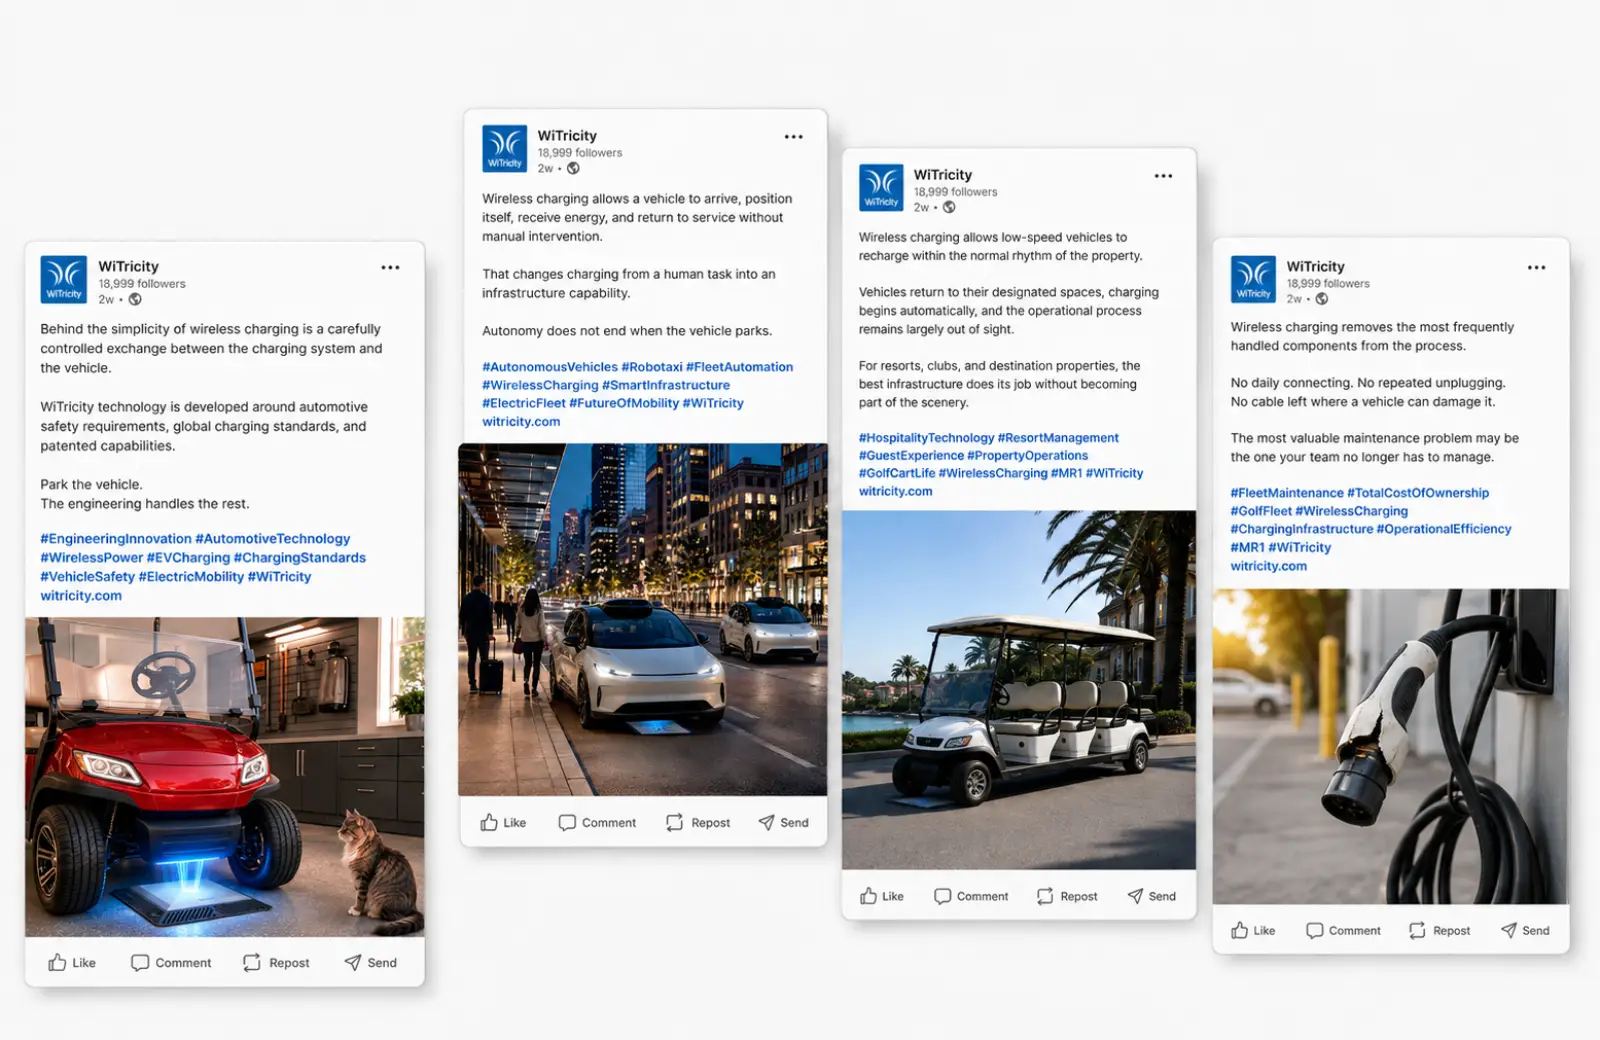Comment on the post with the red golf cart
Screen dimensions: 1600x1040
(x=171, y=962)
